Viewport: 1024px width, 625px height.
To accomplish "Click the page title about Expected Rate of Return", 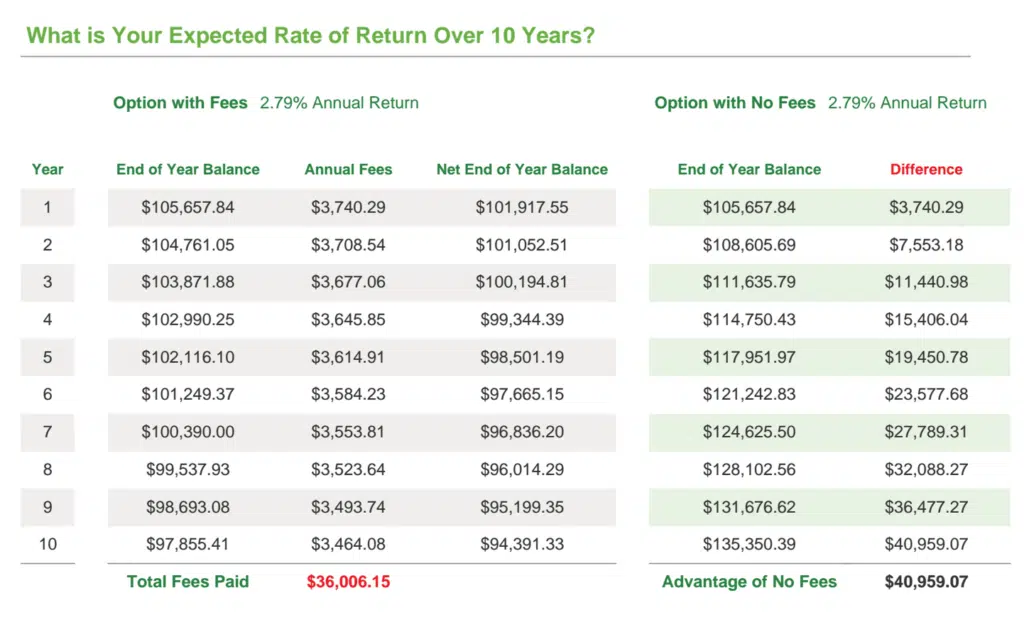I will tap(311, 36).
